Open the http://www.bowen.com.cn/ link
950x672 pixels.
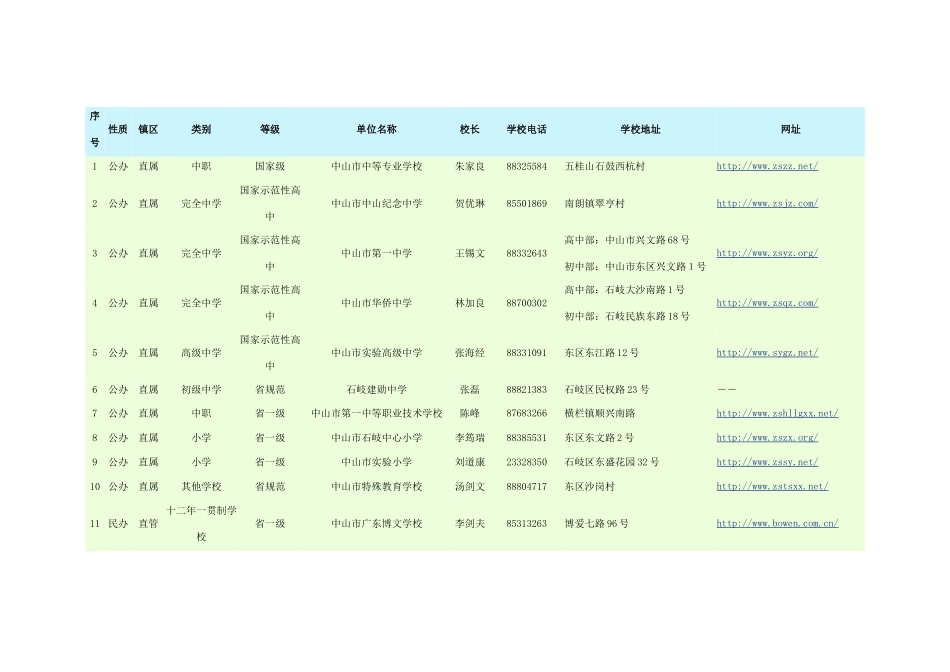(x=777, y=524)
